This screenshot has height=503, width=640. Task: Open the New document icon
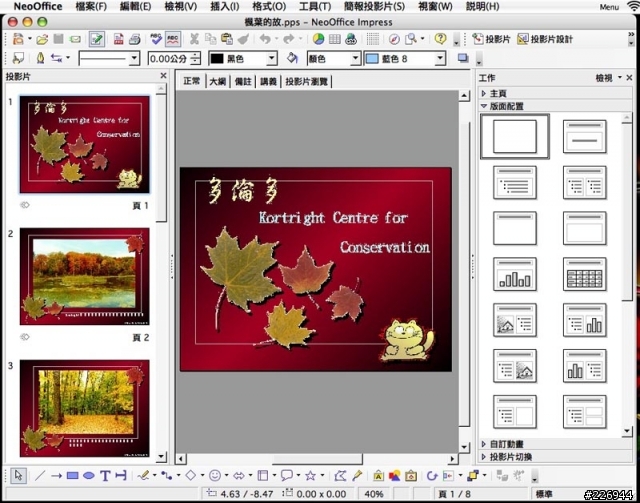click(x=18, y=39)
